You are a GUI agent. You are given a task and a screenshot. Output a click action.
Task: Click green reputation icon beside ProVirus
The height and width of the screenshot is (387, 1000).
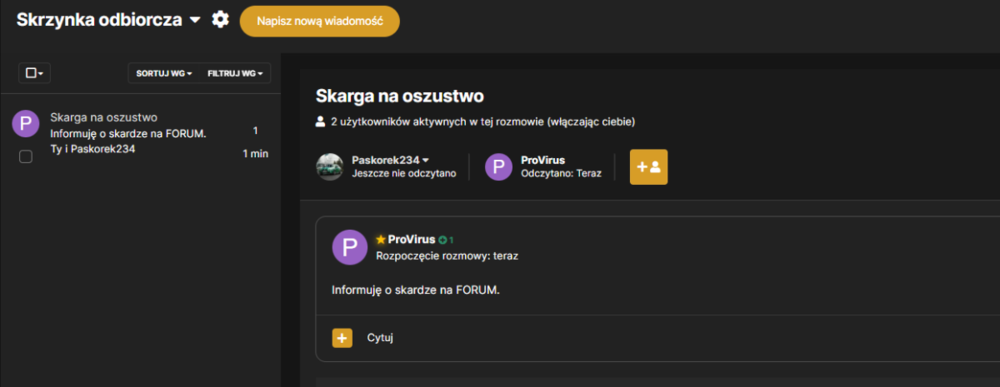[442, 240]
